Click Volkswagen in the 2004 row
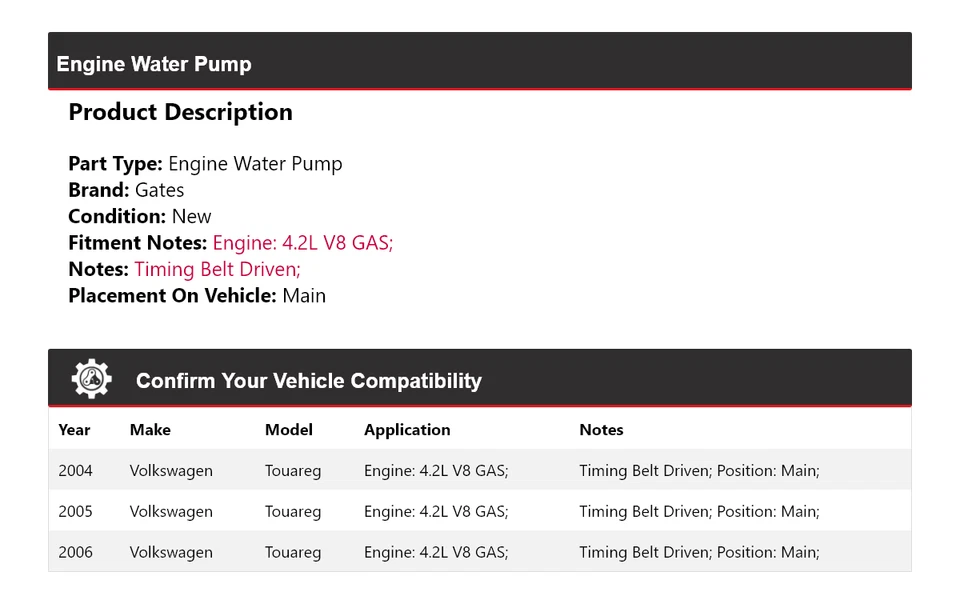 (x=171, y=471)
